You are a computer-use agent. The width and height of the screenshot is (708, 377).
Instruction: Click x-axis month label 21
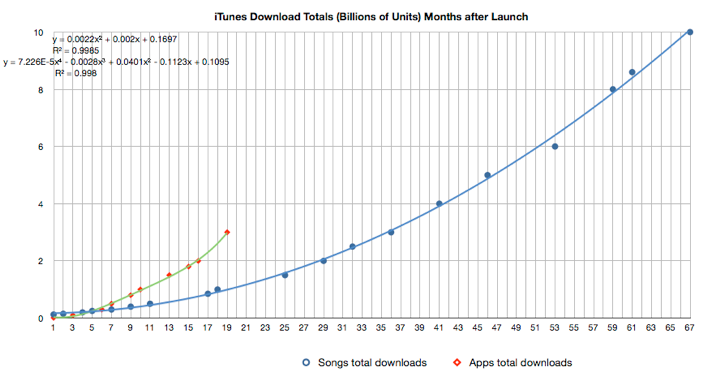[246, 328]
